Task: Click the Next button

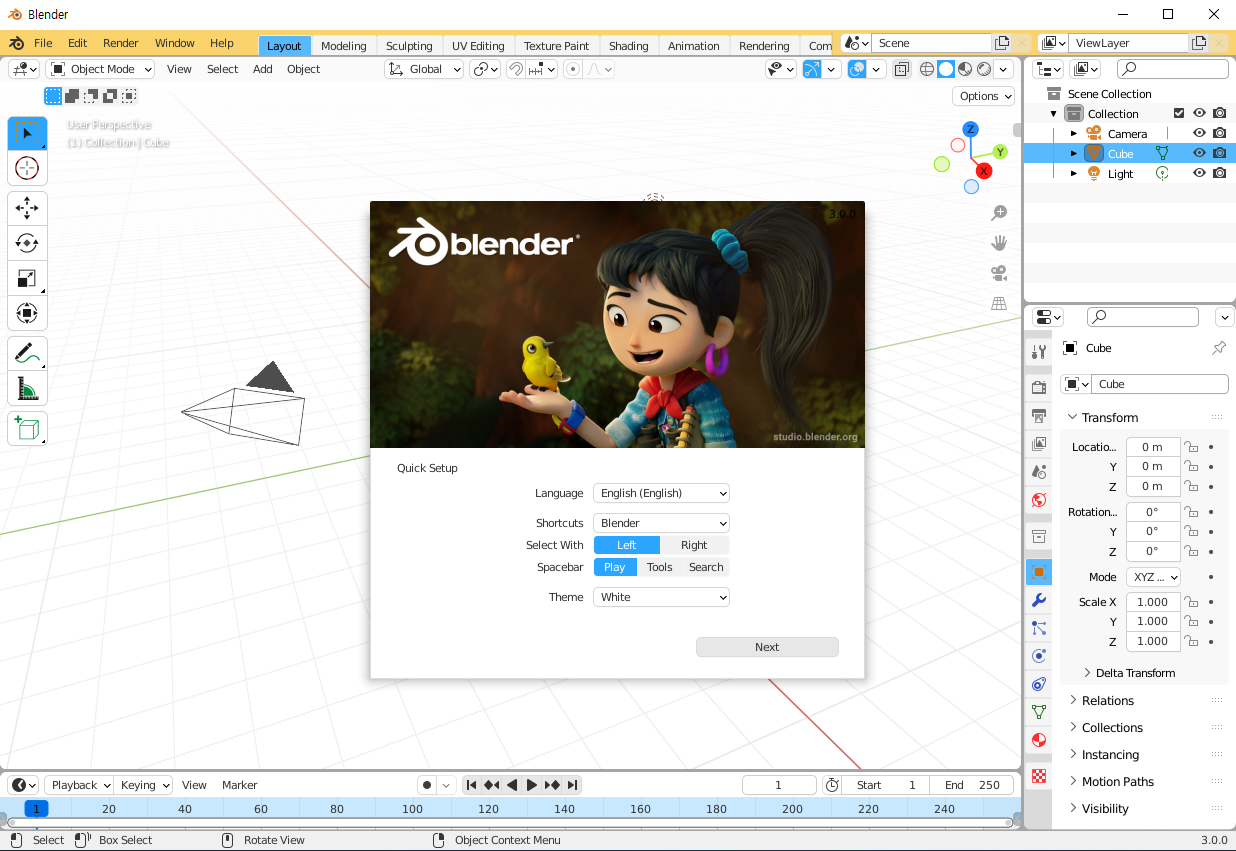Action: [x=767, y=647]
